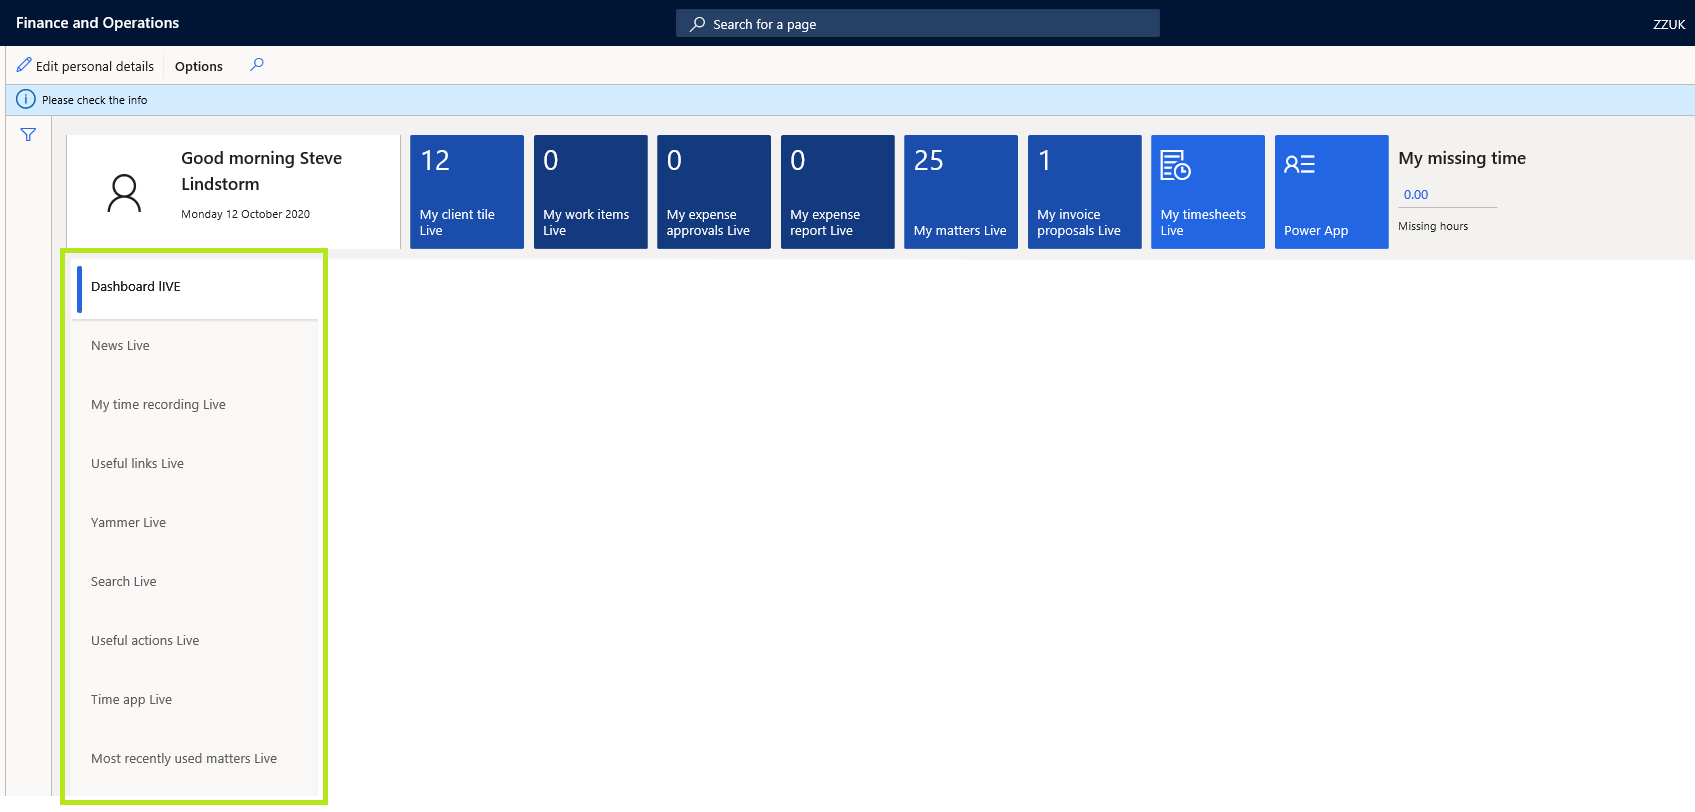
Task: Switch to the News Live tab
Action: tap(197, 346)
